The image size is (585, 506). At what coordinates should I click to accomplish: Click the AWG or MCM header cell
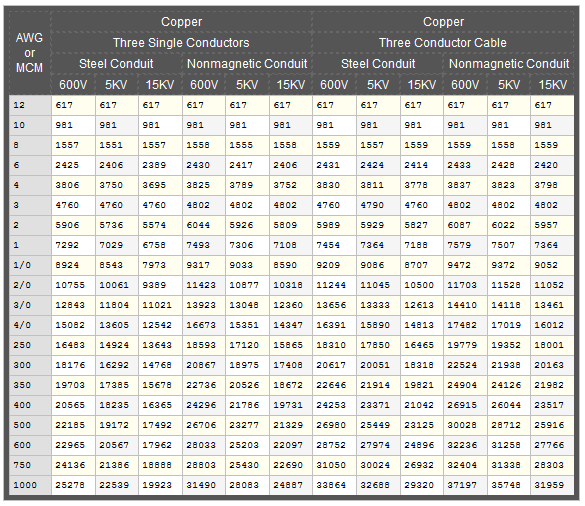coord(29,53)
